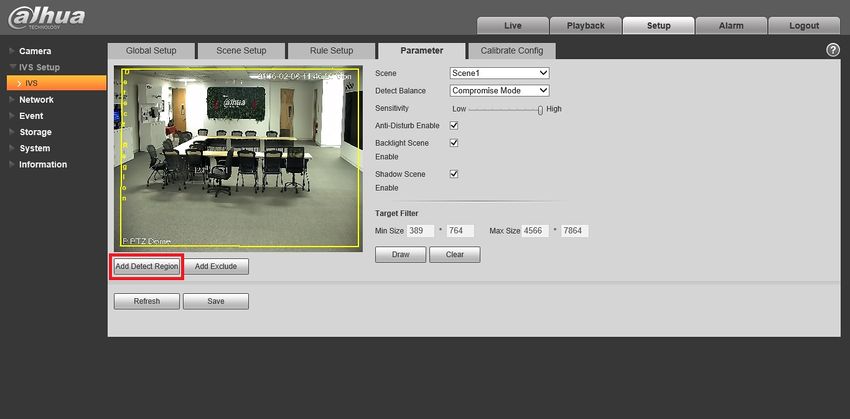Open the Global Setup tab

151,51
